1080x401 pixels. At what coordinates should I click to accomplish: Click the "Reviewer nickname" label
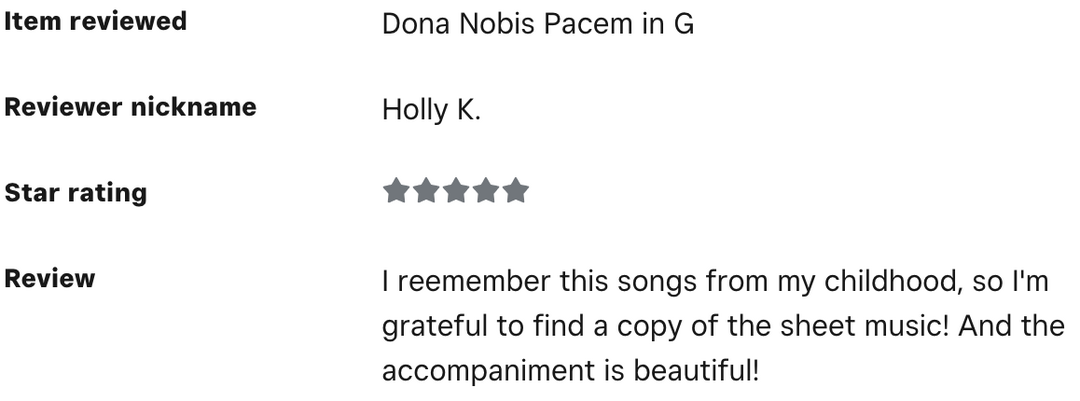tap(130, 107)
